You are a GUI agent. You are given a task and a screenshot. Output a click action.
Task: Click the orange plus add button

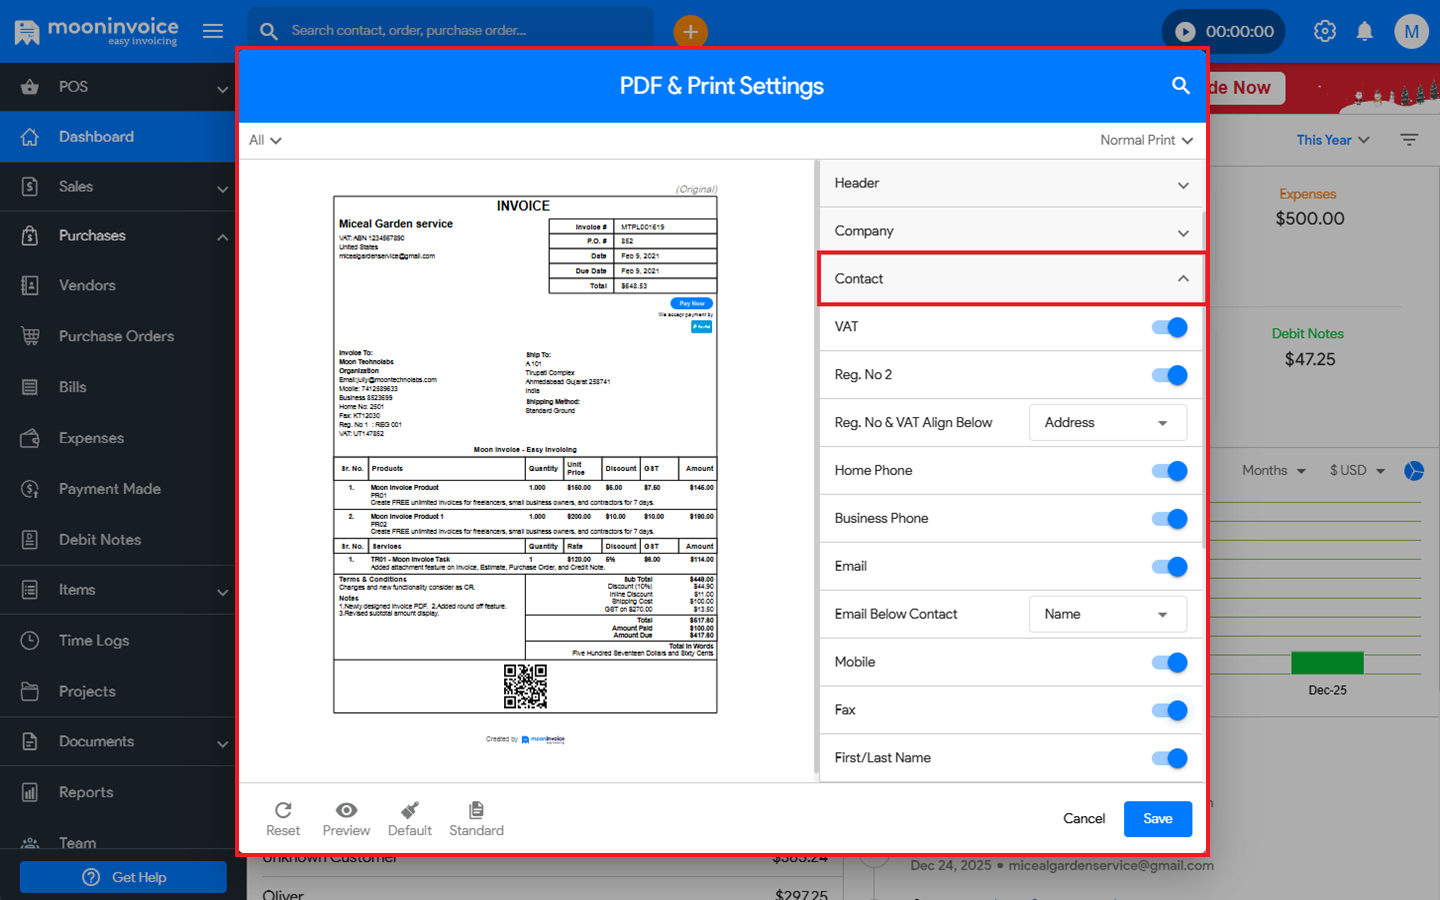pyautogui.click(x=690, y=31)
